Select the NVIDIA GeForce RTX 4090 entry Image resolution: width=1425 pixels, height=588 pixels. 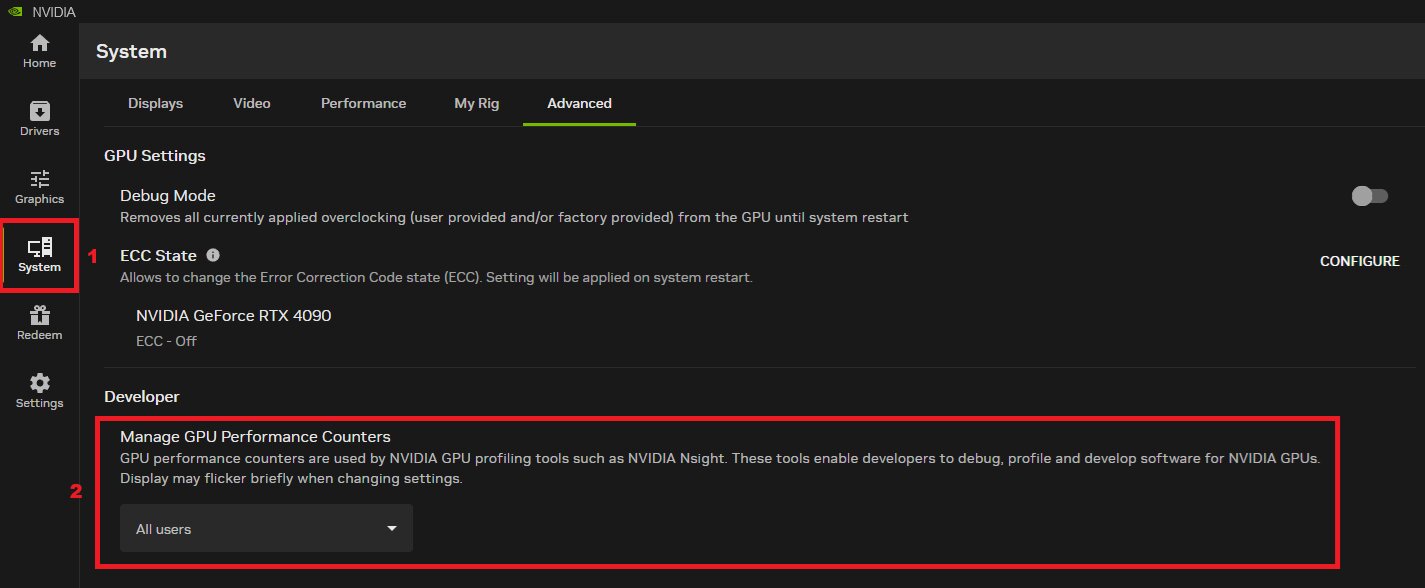(x=233, y=316)
